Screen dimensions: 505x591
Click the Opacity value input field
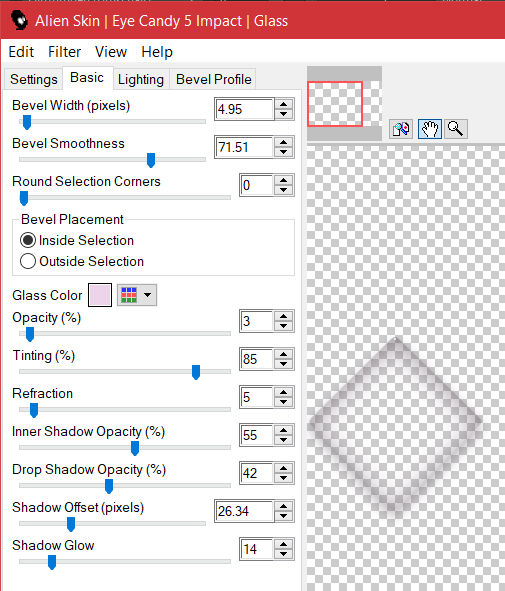(x=256, y=321)
